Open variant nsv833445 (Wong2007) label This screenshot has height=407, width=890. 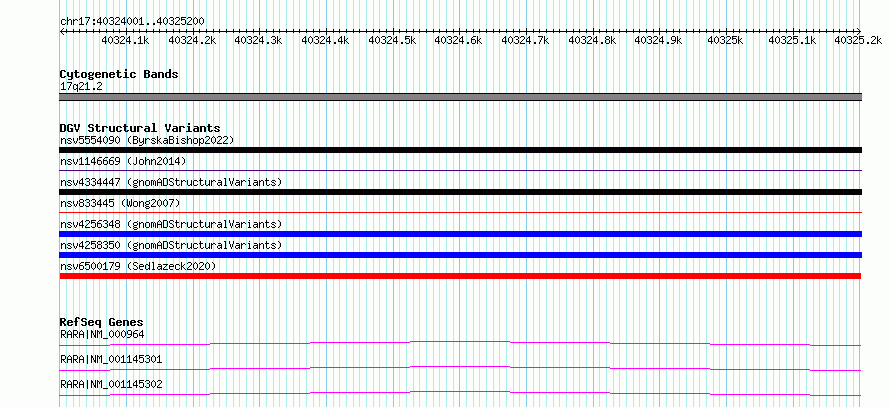pyautogui.click(x=120, y=203)
